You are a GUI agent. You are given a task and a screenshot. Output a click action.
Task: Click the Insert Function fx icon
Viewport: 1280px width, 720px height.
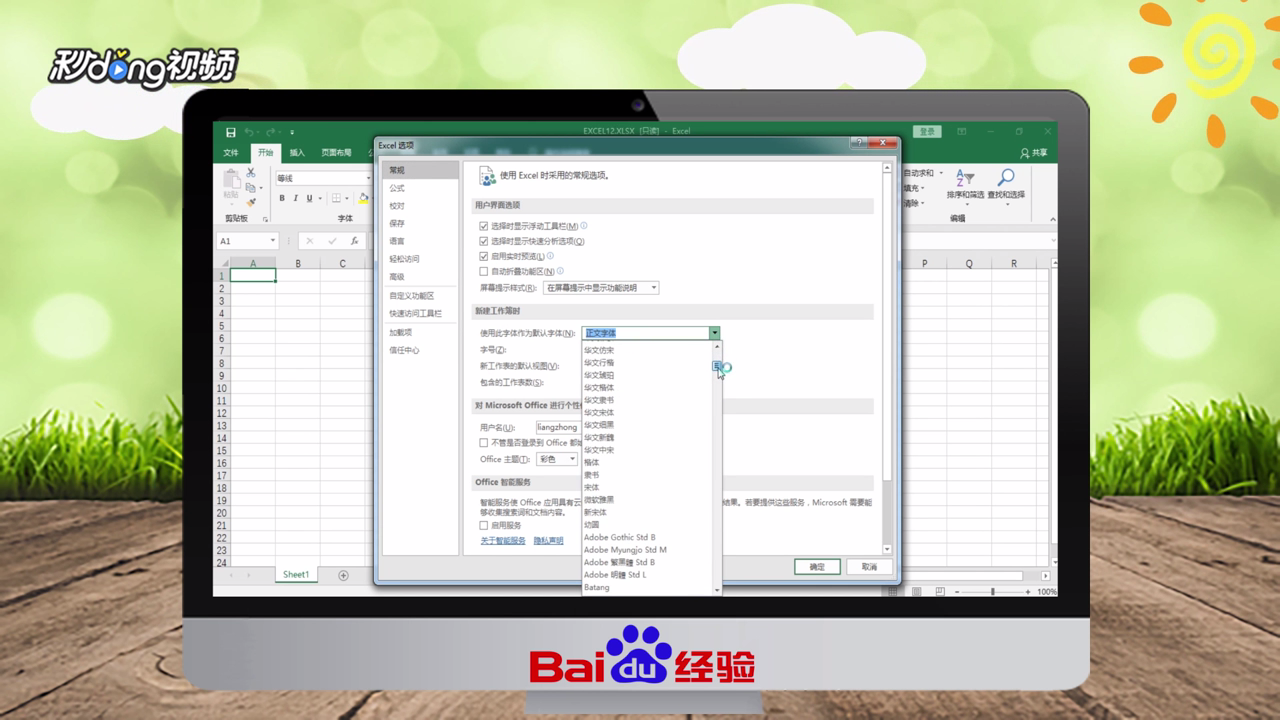coord(354,241)
